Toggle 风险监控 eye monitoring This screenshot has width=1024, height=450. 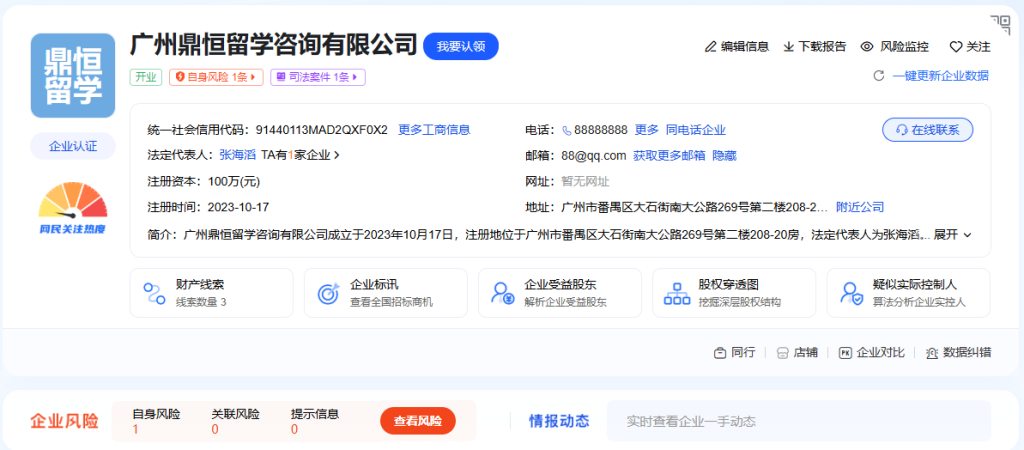[x=867, y=47]
